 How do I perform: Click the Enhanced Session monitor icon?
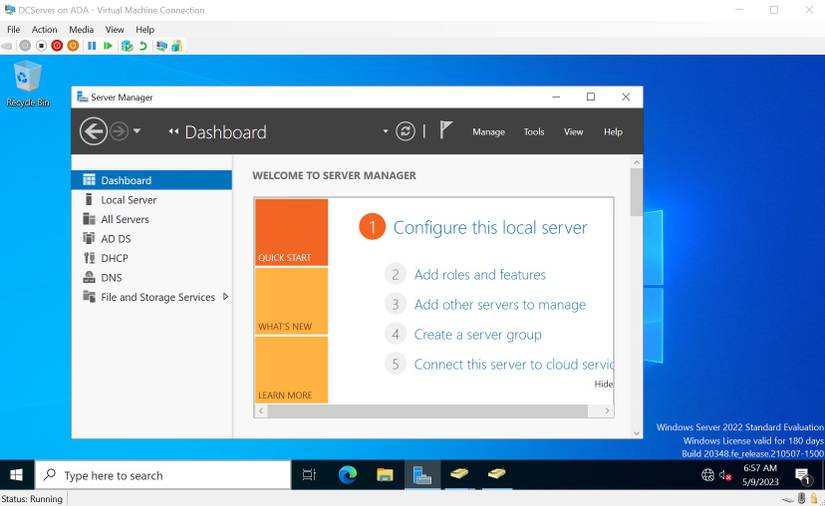pyautogui.click(x=162, y=46)
